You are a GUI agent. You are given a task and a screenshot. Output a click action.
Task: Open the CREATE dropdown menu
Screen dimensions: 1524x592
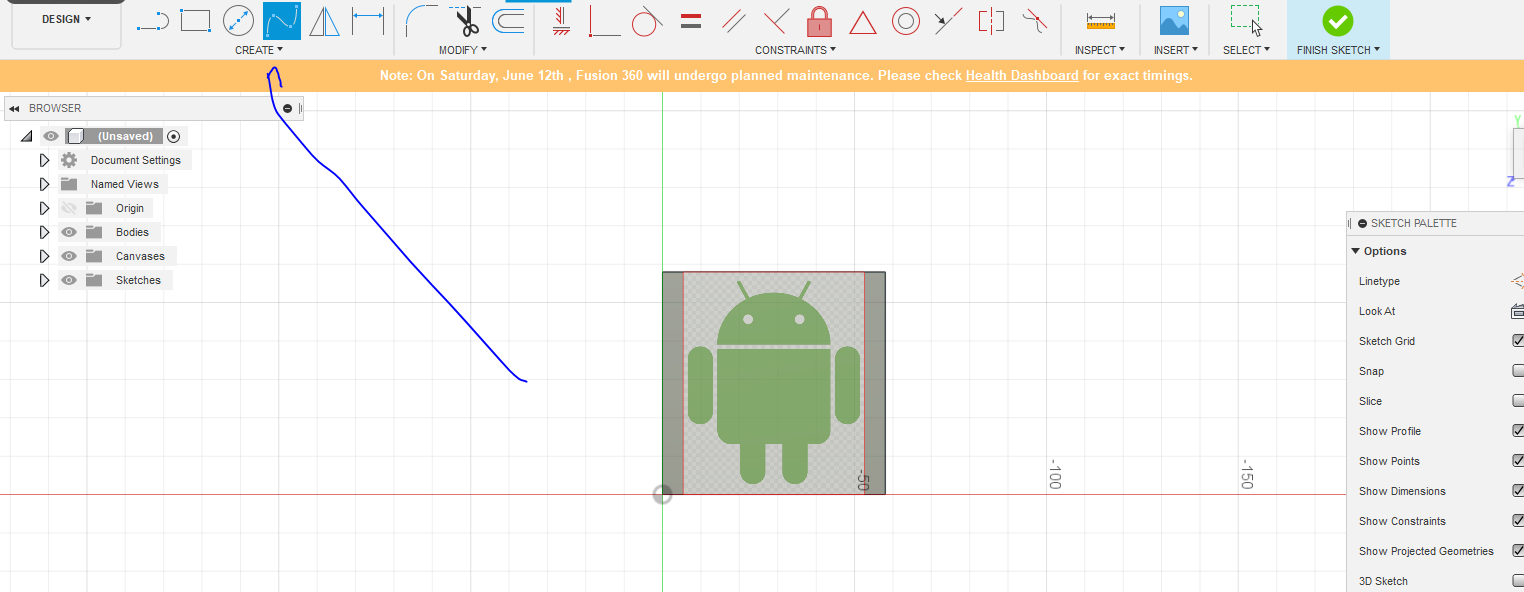point(259,50)
